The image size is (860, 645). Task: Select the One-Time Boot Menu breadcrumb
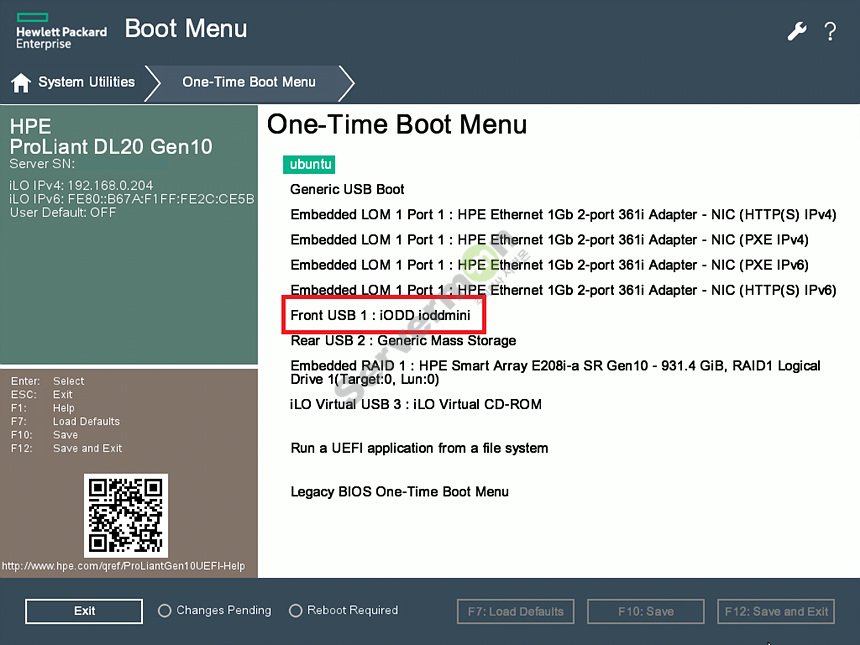click(x=248, y=82)
